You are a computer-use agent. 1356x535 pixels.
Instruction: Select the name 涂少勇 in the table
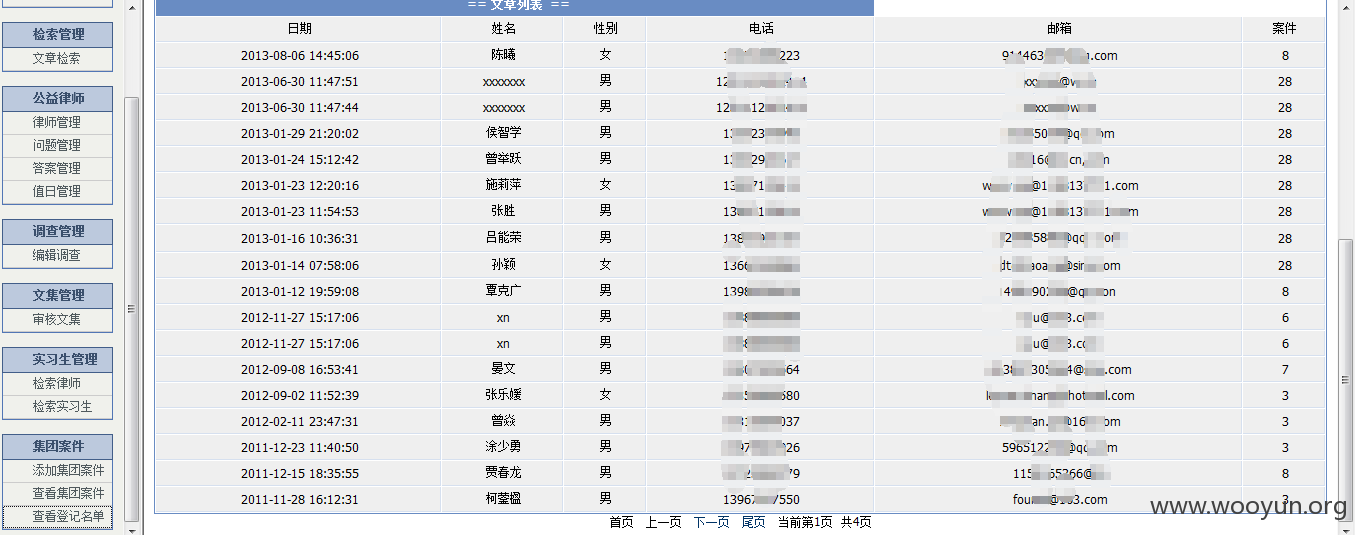(x=503, y=448)
